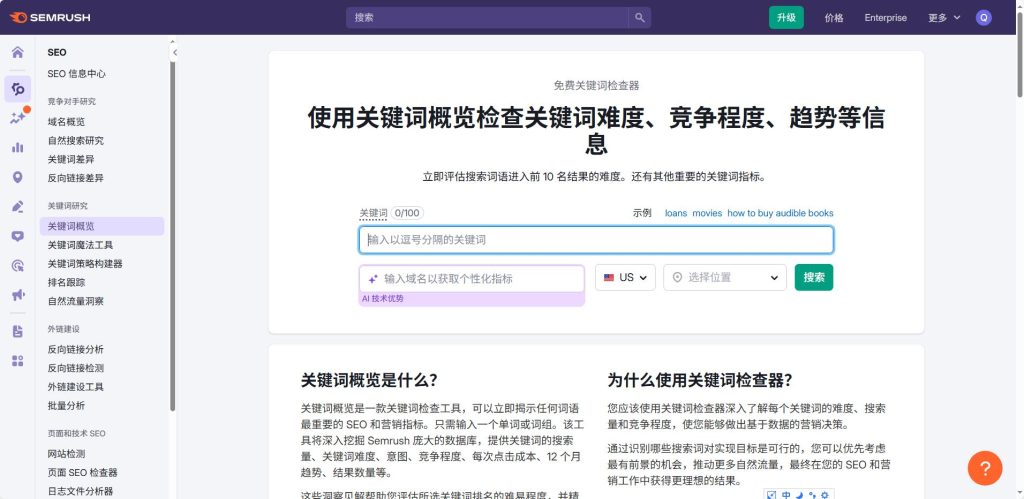The height and width of the screenshot is (499, 1024).
Task: Open the bar chart traffic icon in rail
Action: point(18,148)
